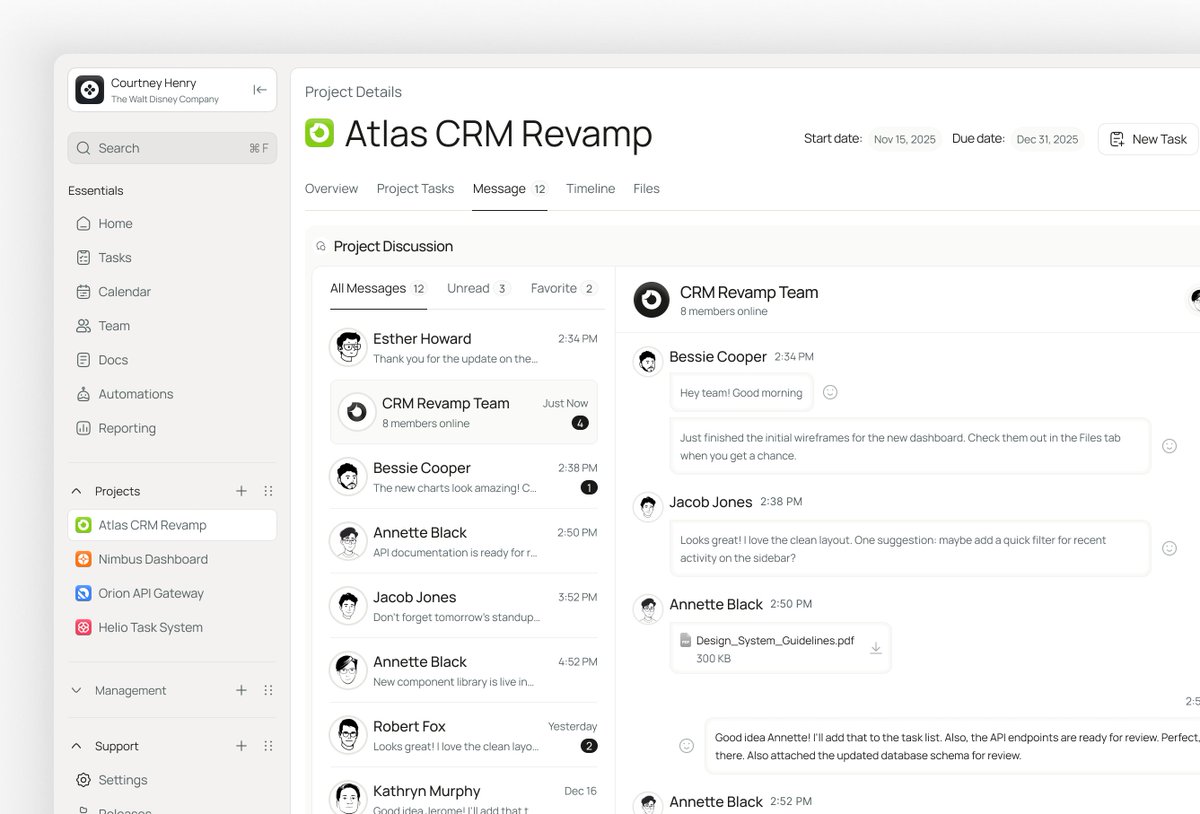This screenshot has height=814, width=1200.
Task: Switch to the Project Tasks tab
Action: click(x=415, y=189)
